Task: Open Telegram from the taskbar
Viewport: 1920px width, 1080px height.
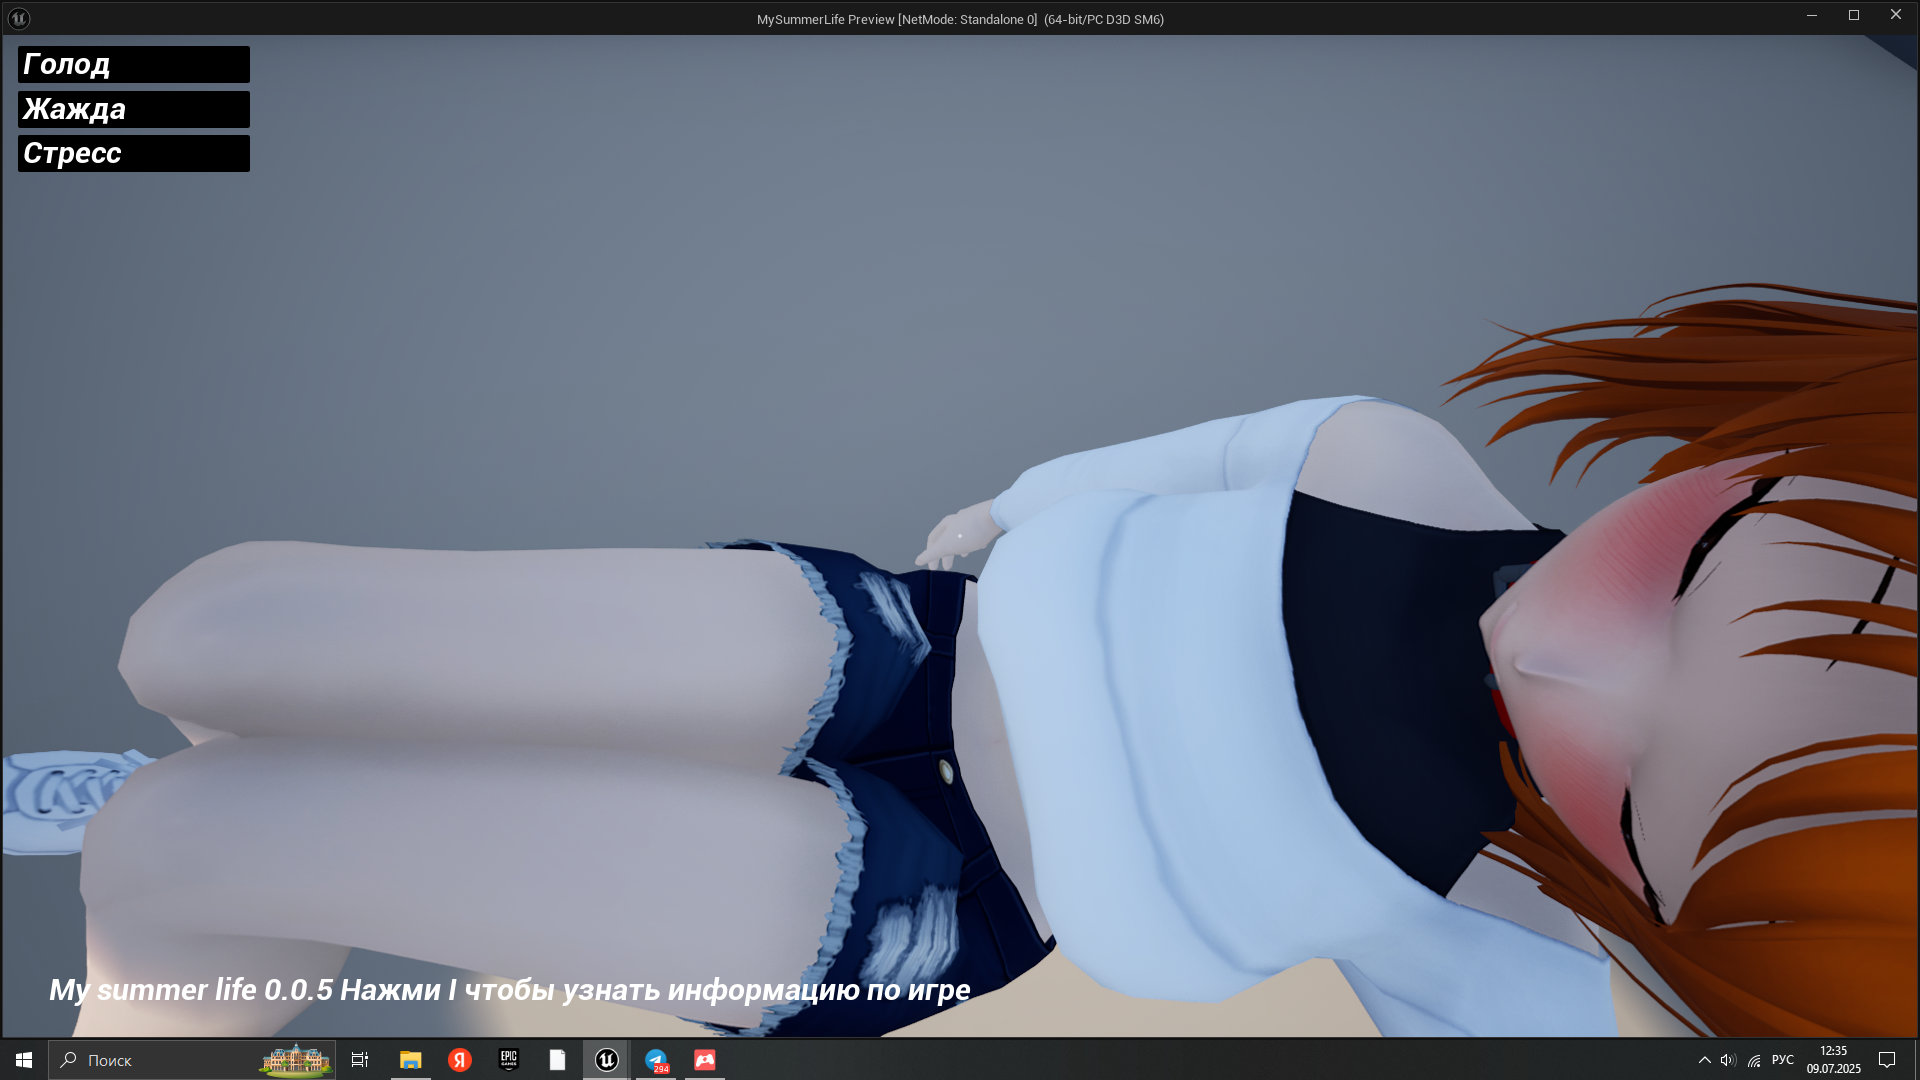Action: (656, 1060)
